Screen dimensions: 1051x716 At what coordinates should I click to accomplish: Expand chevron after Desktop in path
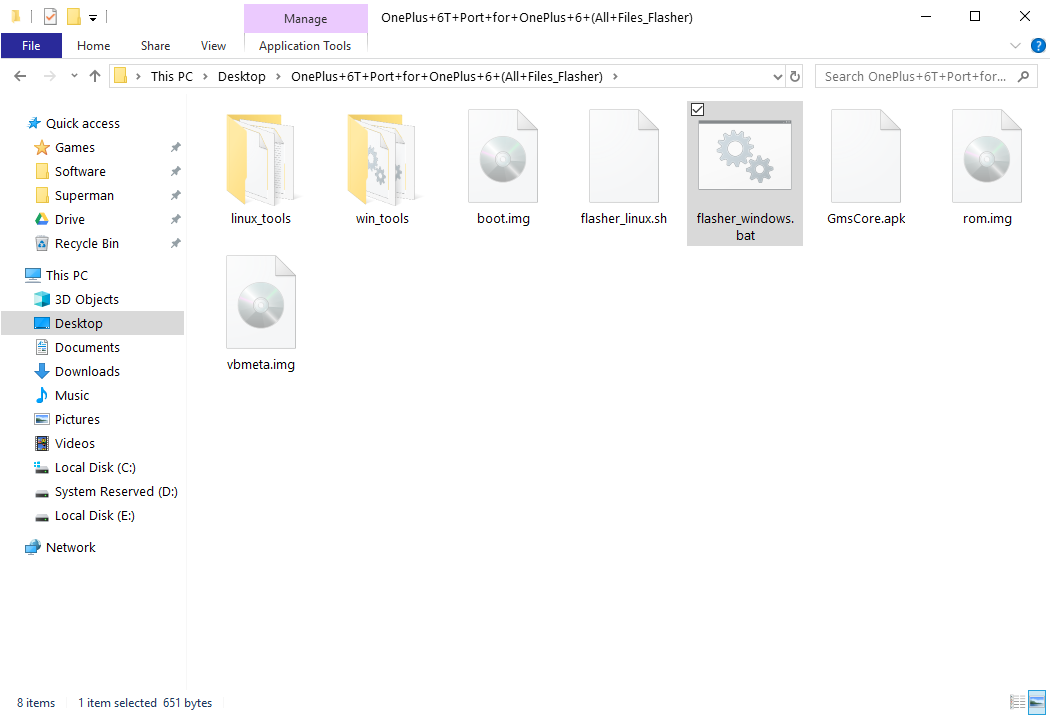(278, 76)
